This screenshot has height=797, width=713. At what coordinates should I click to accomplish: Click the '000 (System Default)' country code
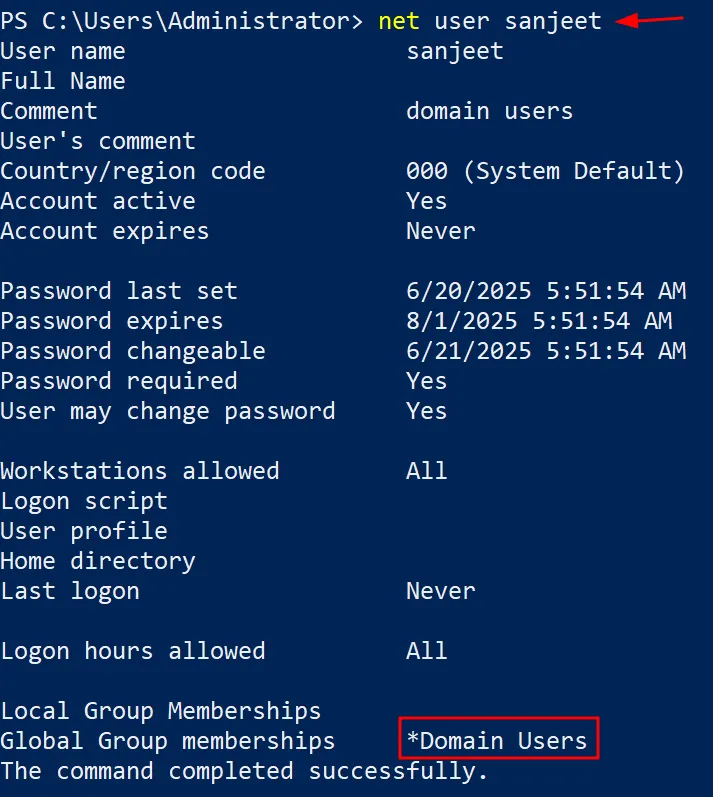(545, 171)
